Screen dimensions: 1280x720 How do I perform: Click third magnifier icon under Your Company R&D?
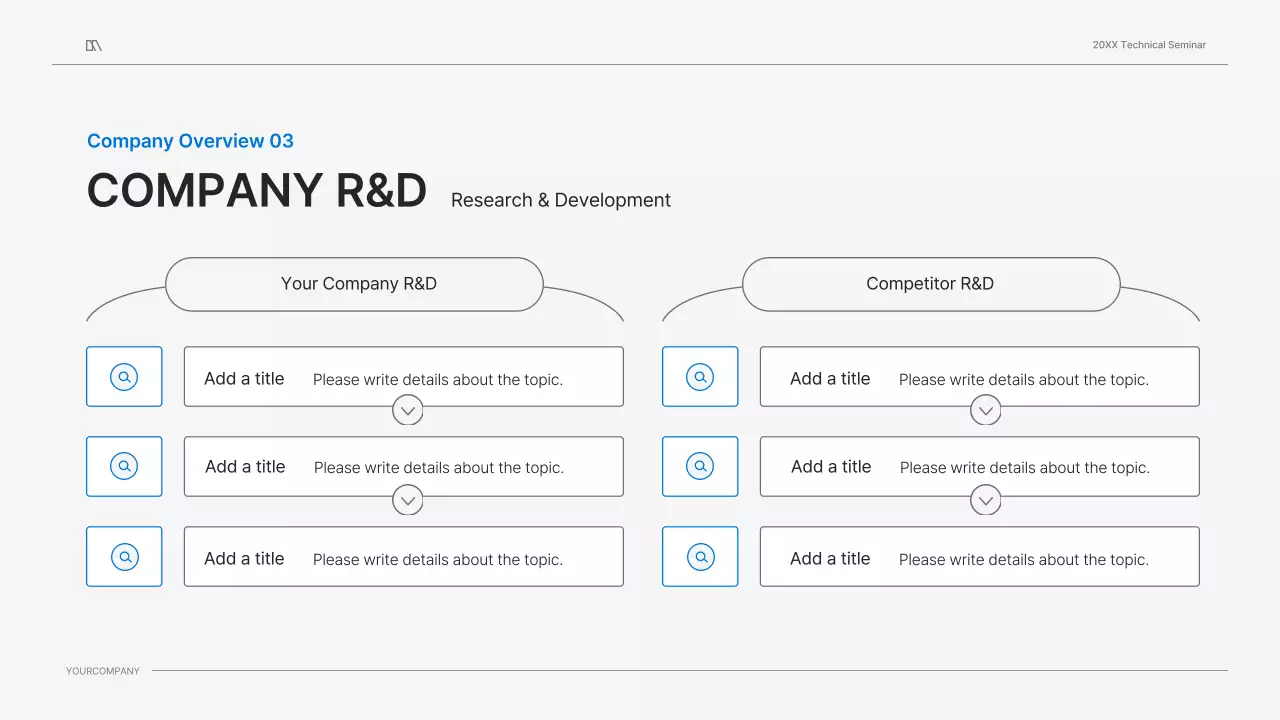tap(124, 557)
